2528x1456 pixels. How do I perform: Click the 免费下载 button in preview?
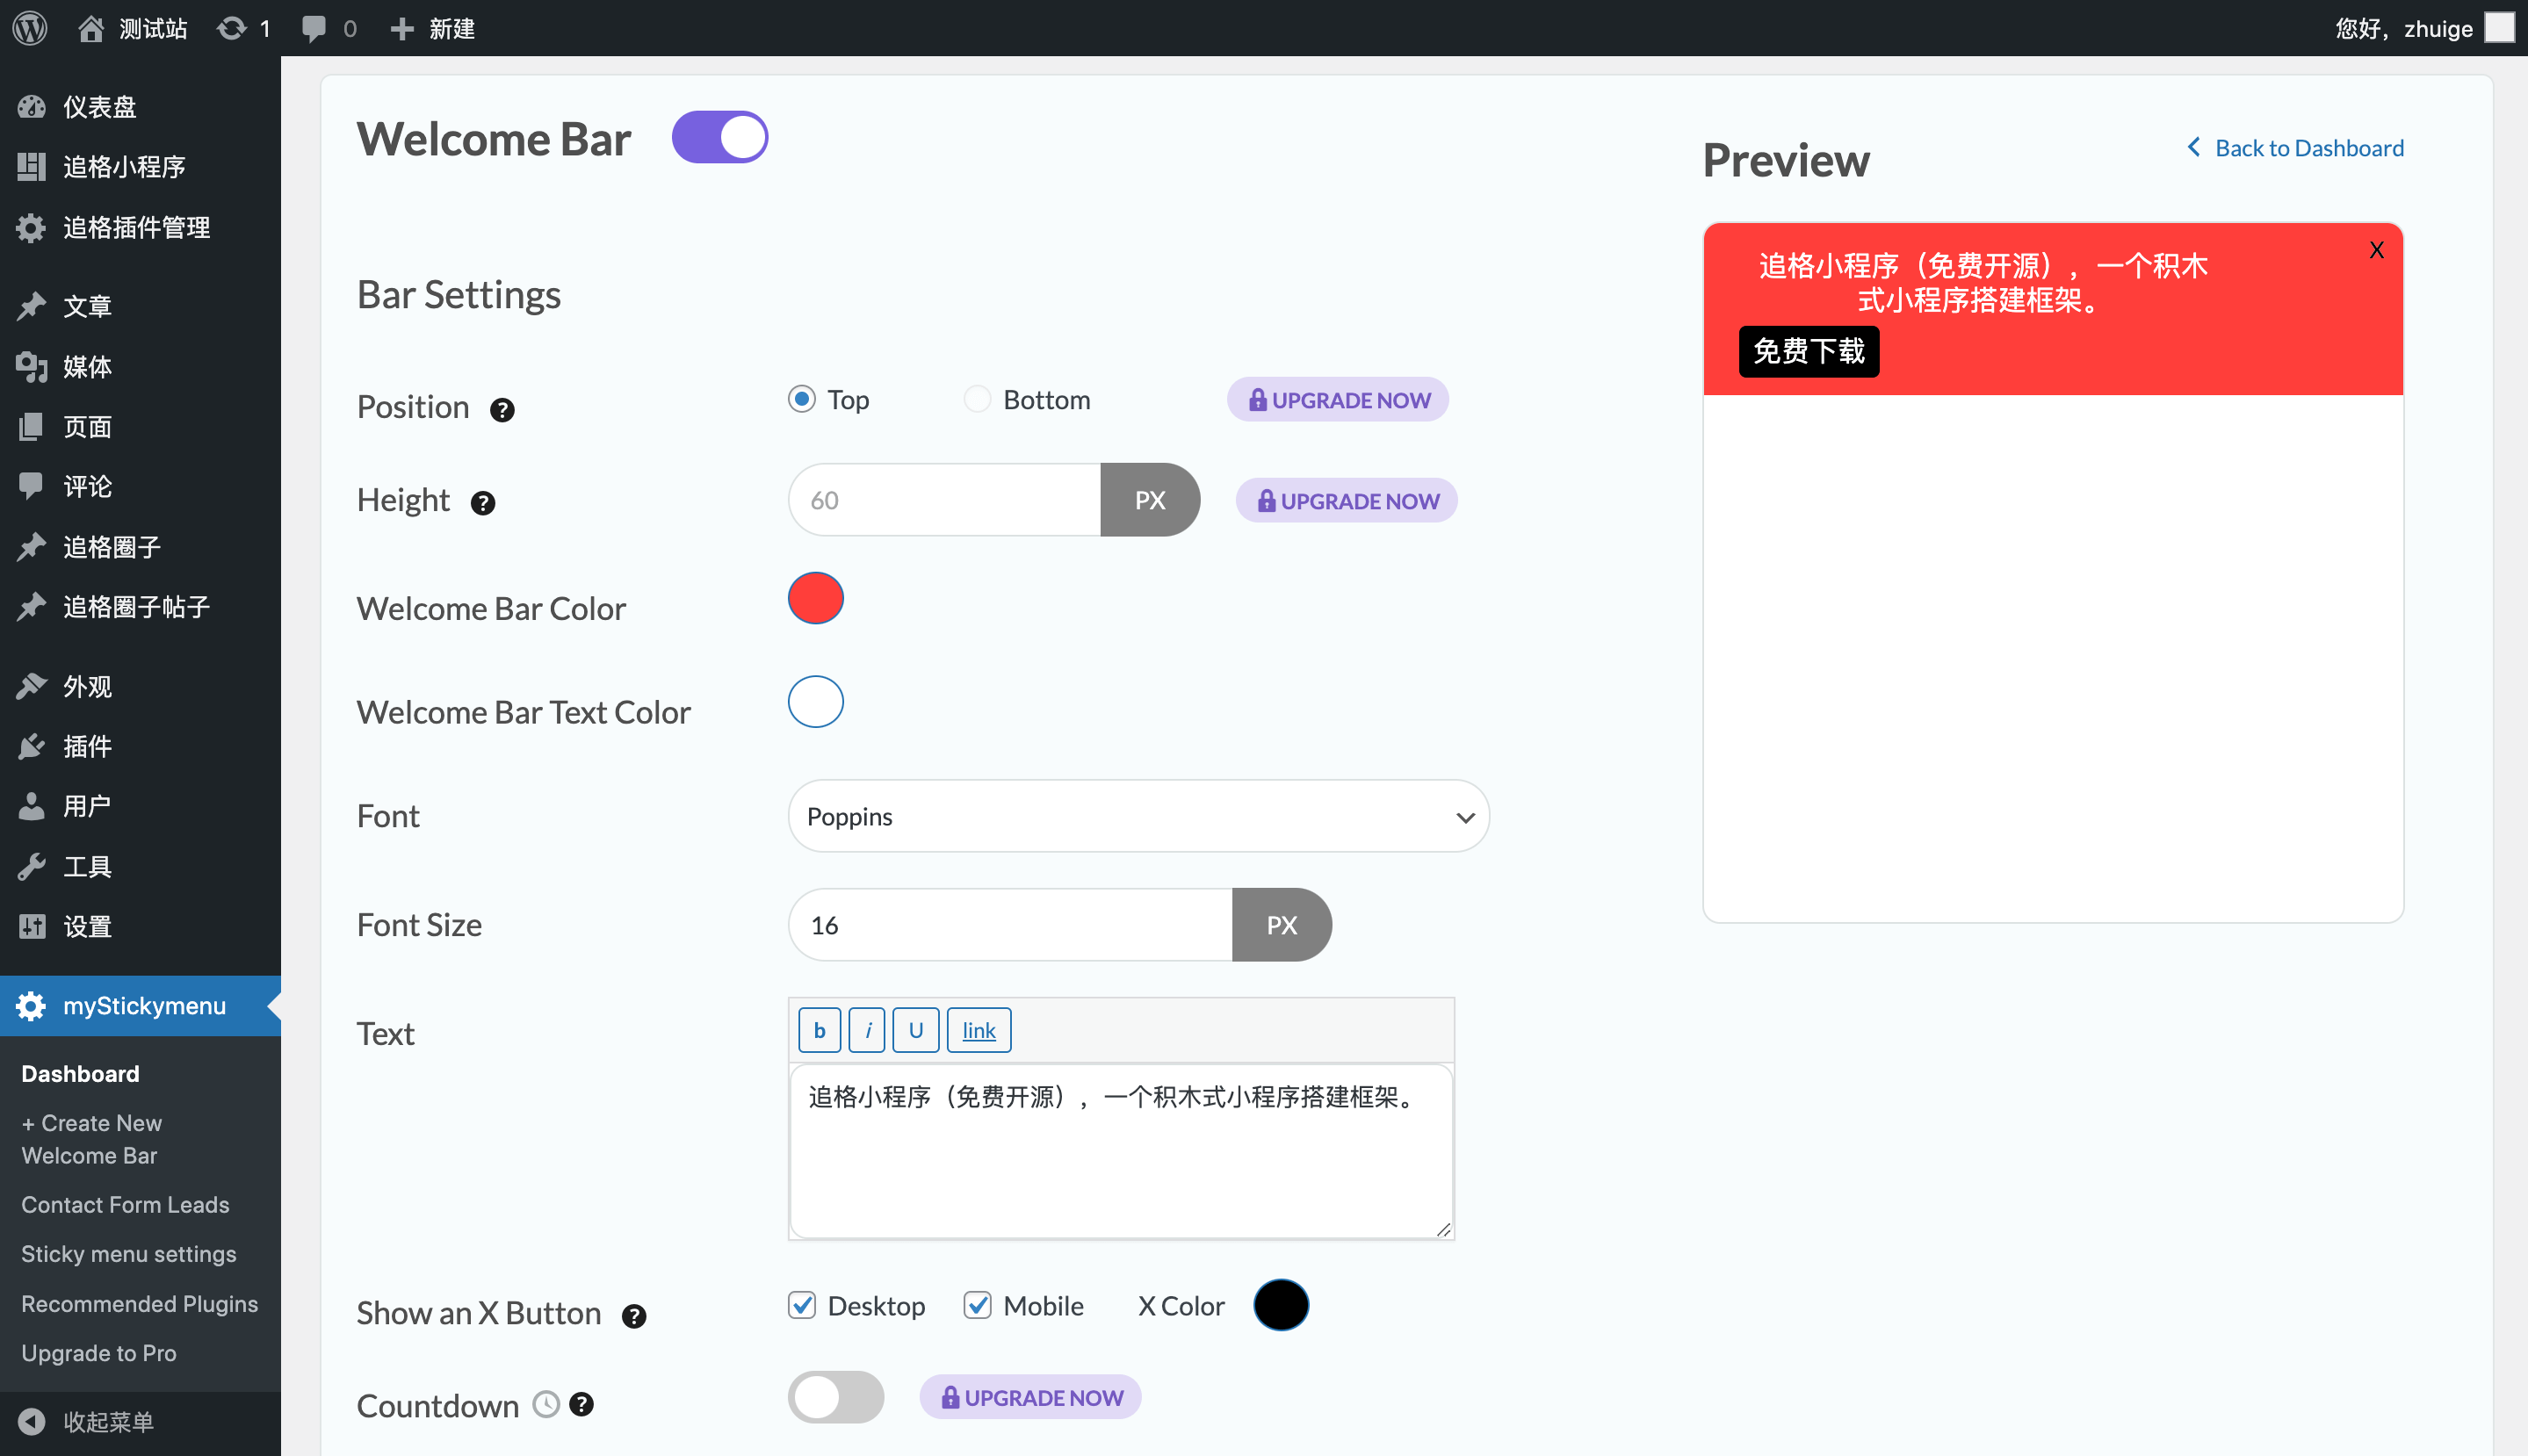(x=1809, y=351)
